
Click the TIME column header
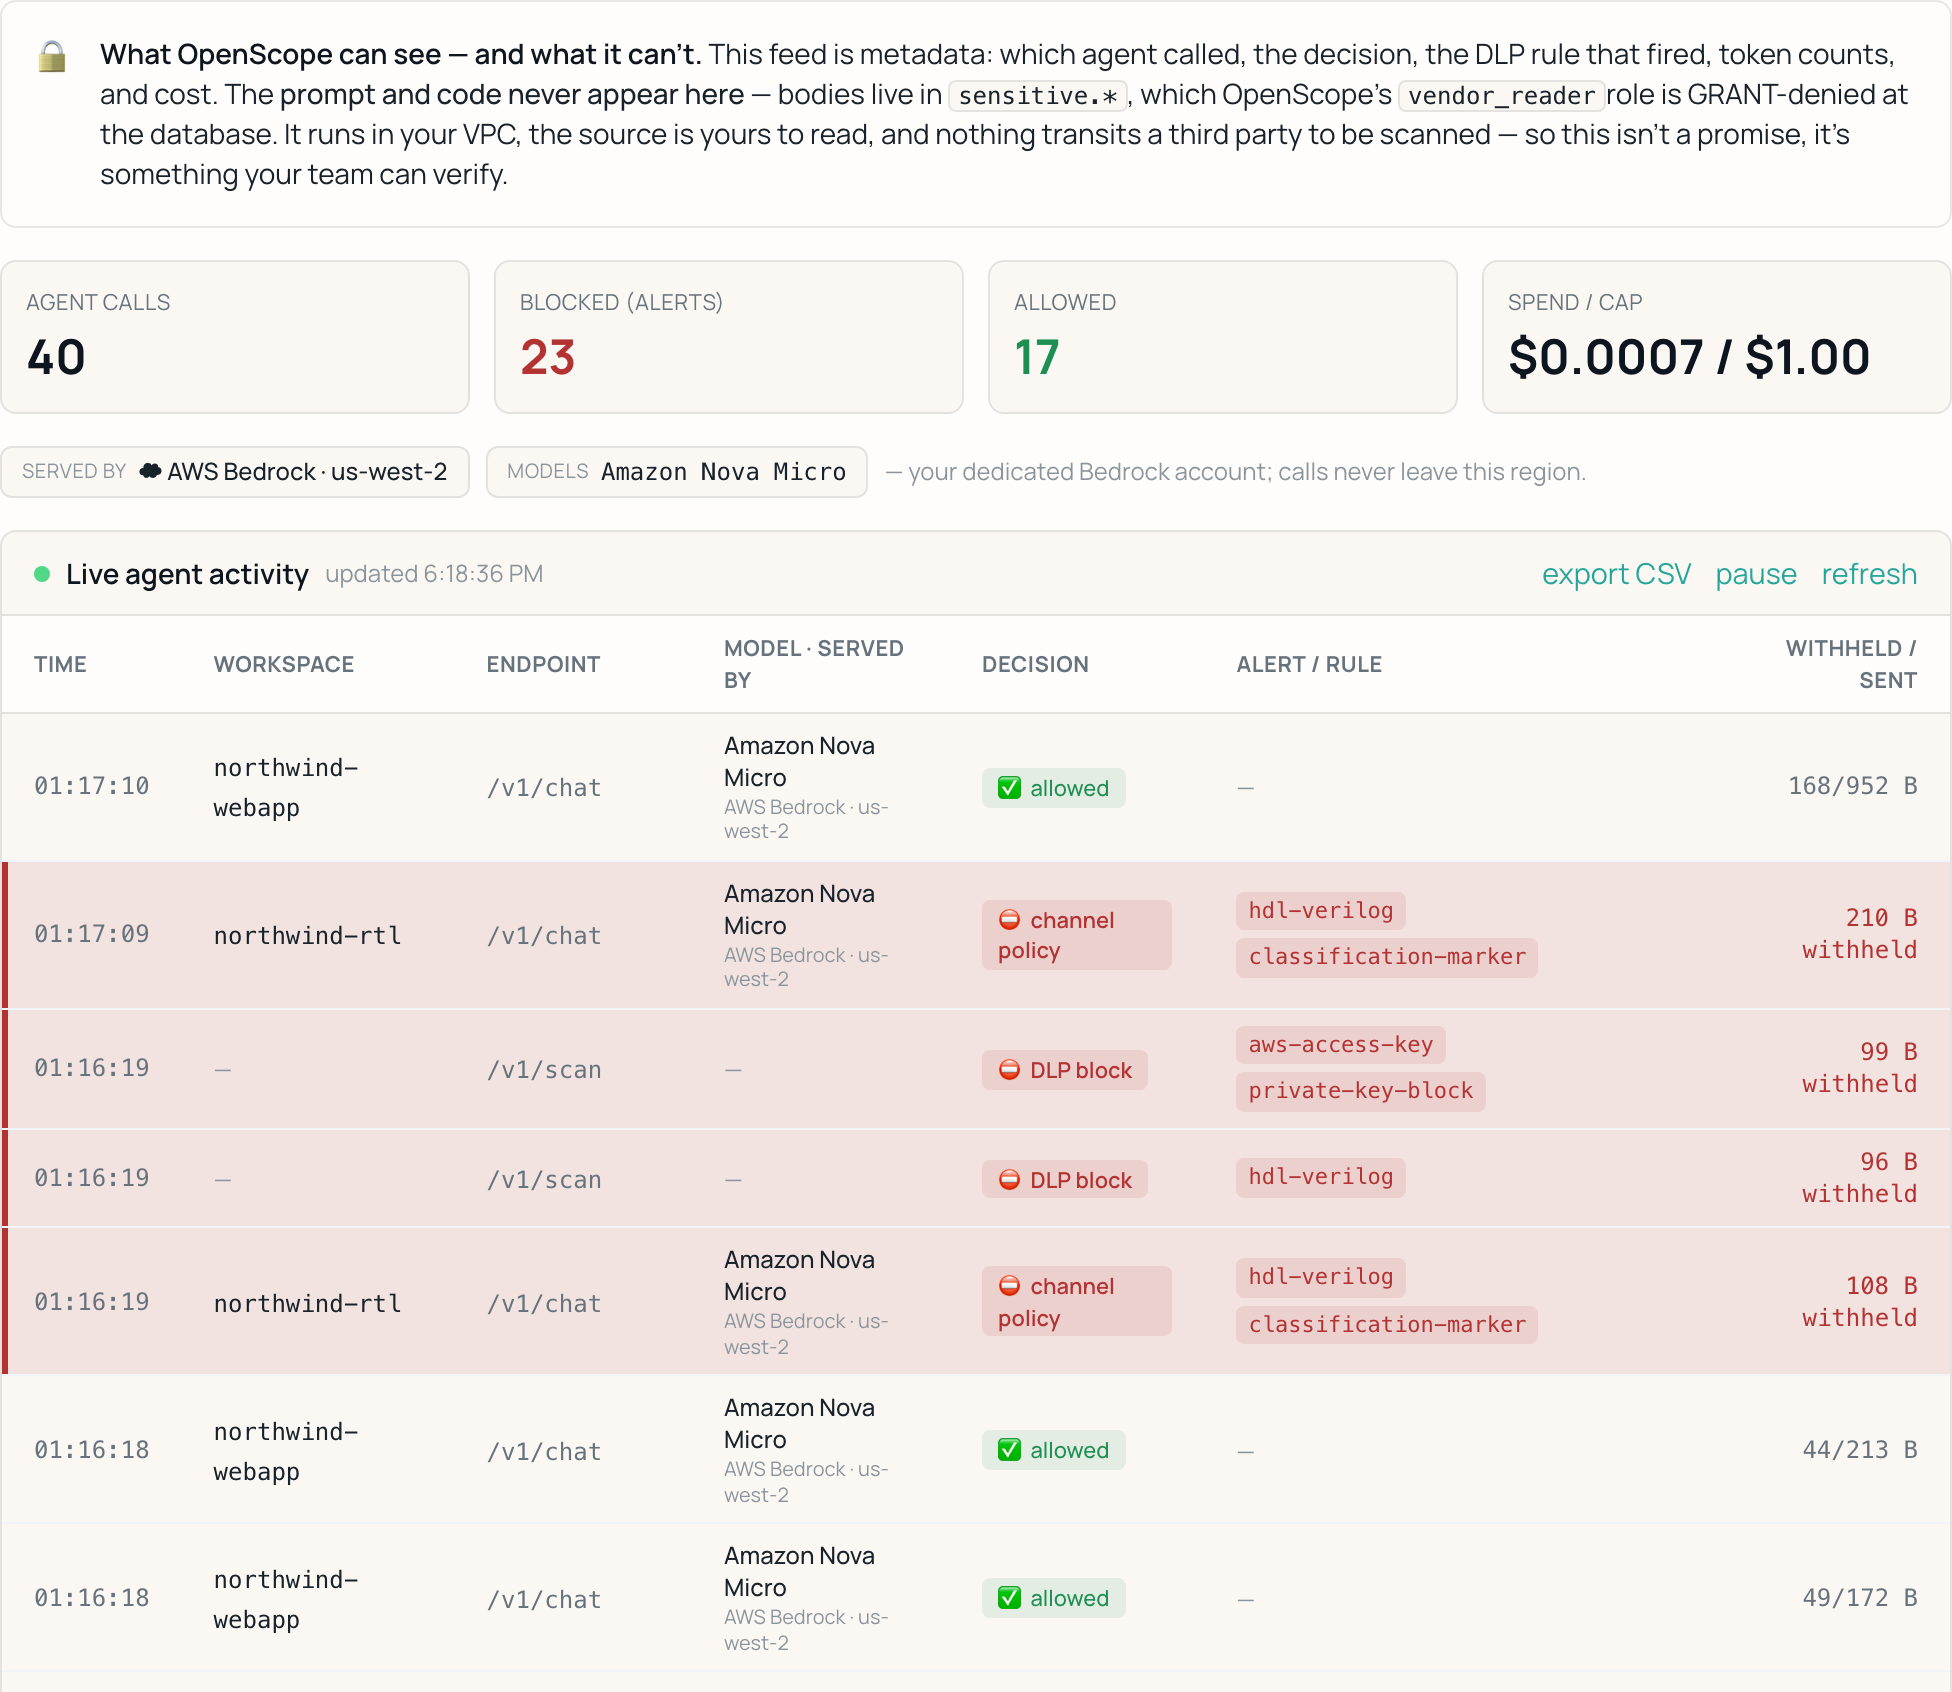60,664
